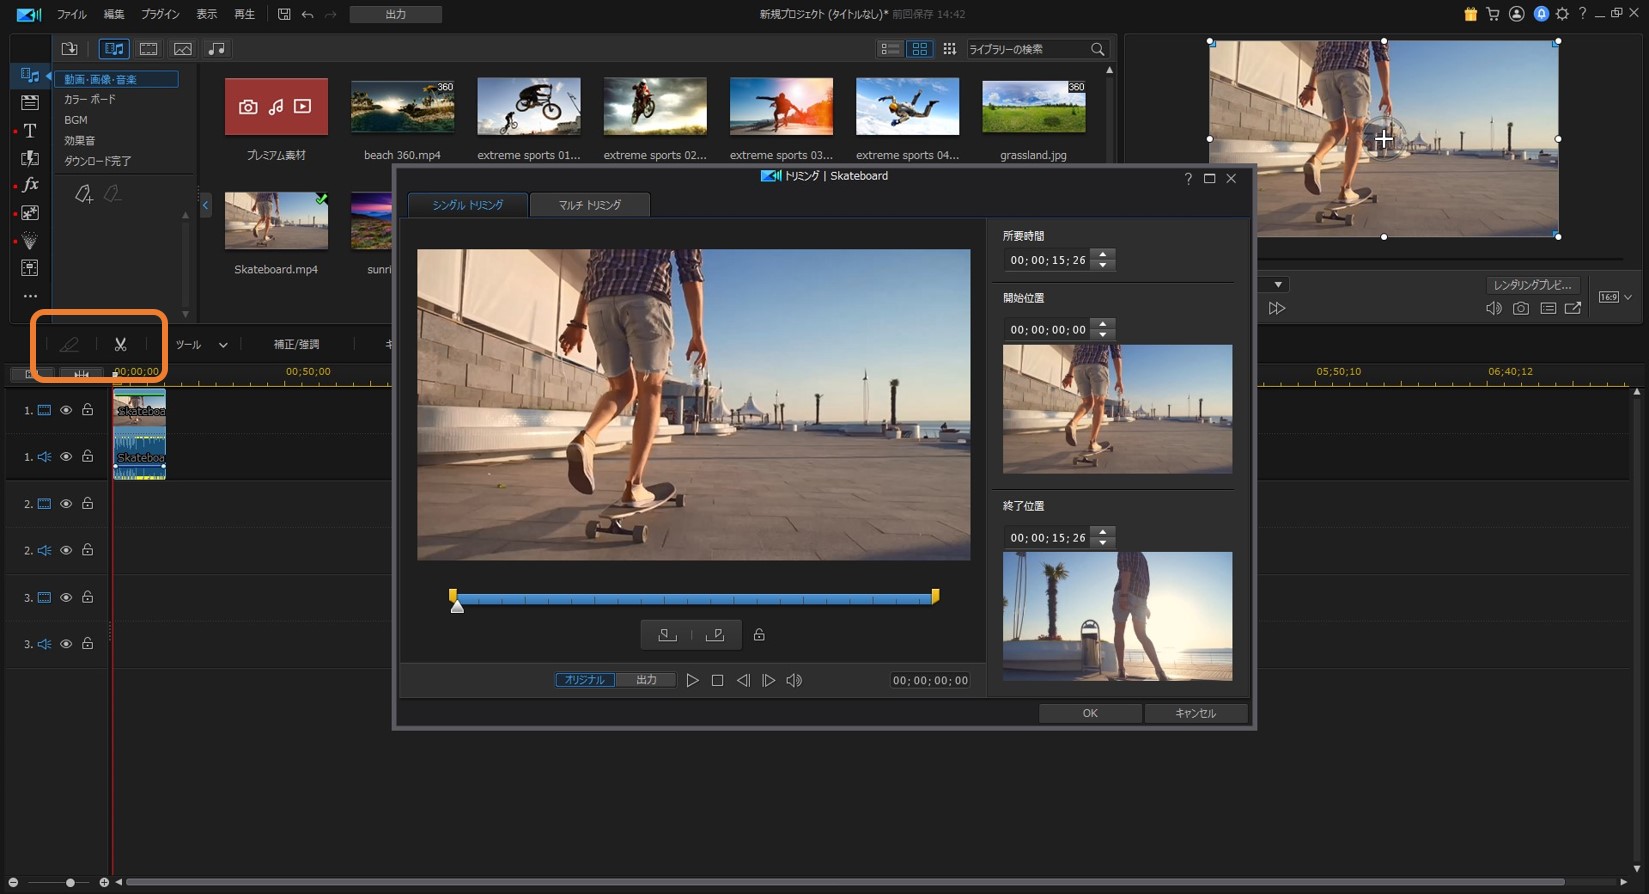Toggle visibility of video track 1
This screenshot has width=1649, height=894.
(66, 410)
